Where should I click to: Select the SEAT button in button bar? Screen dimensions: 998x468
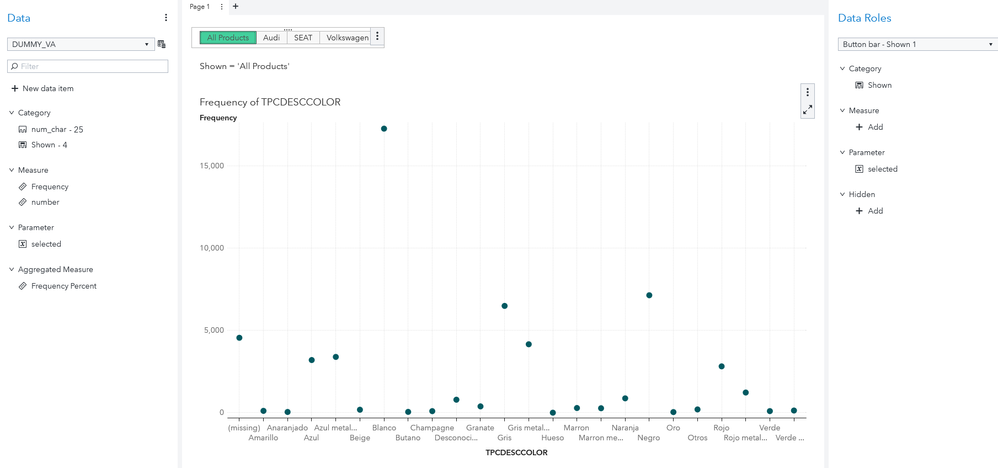coord(303,38)
